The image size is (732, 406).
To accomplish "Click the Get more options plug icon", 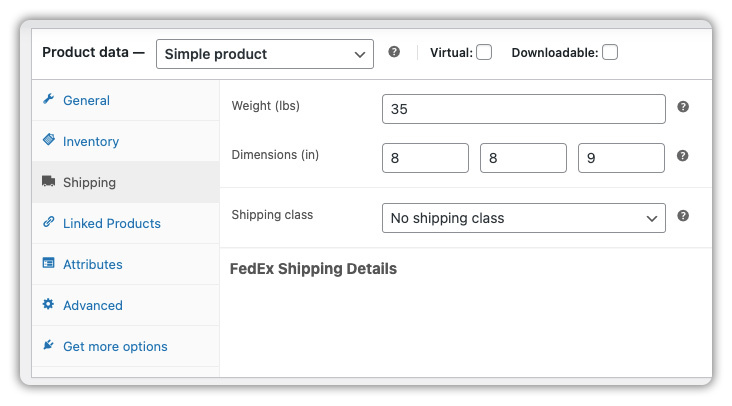I will point(49,345).
